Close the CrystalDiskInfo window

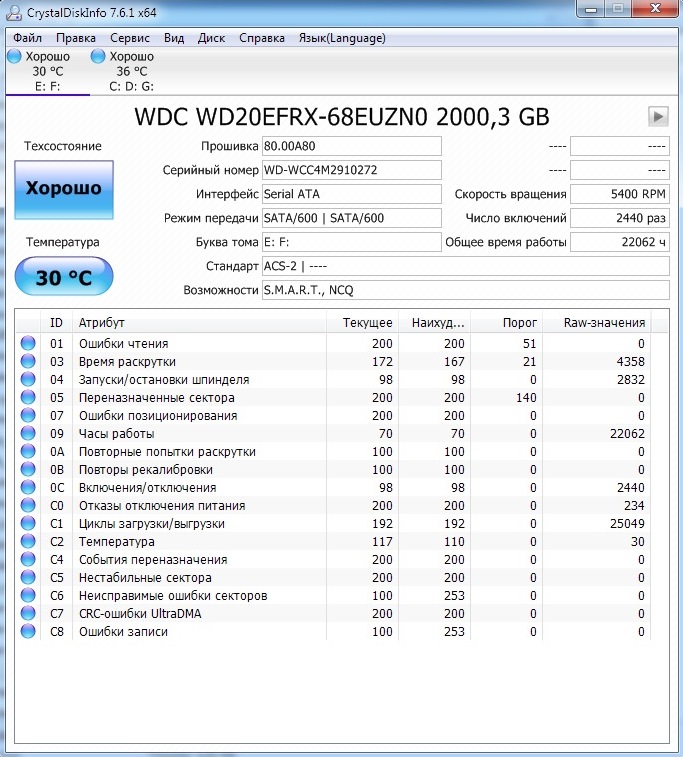click(655, 9)
